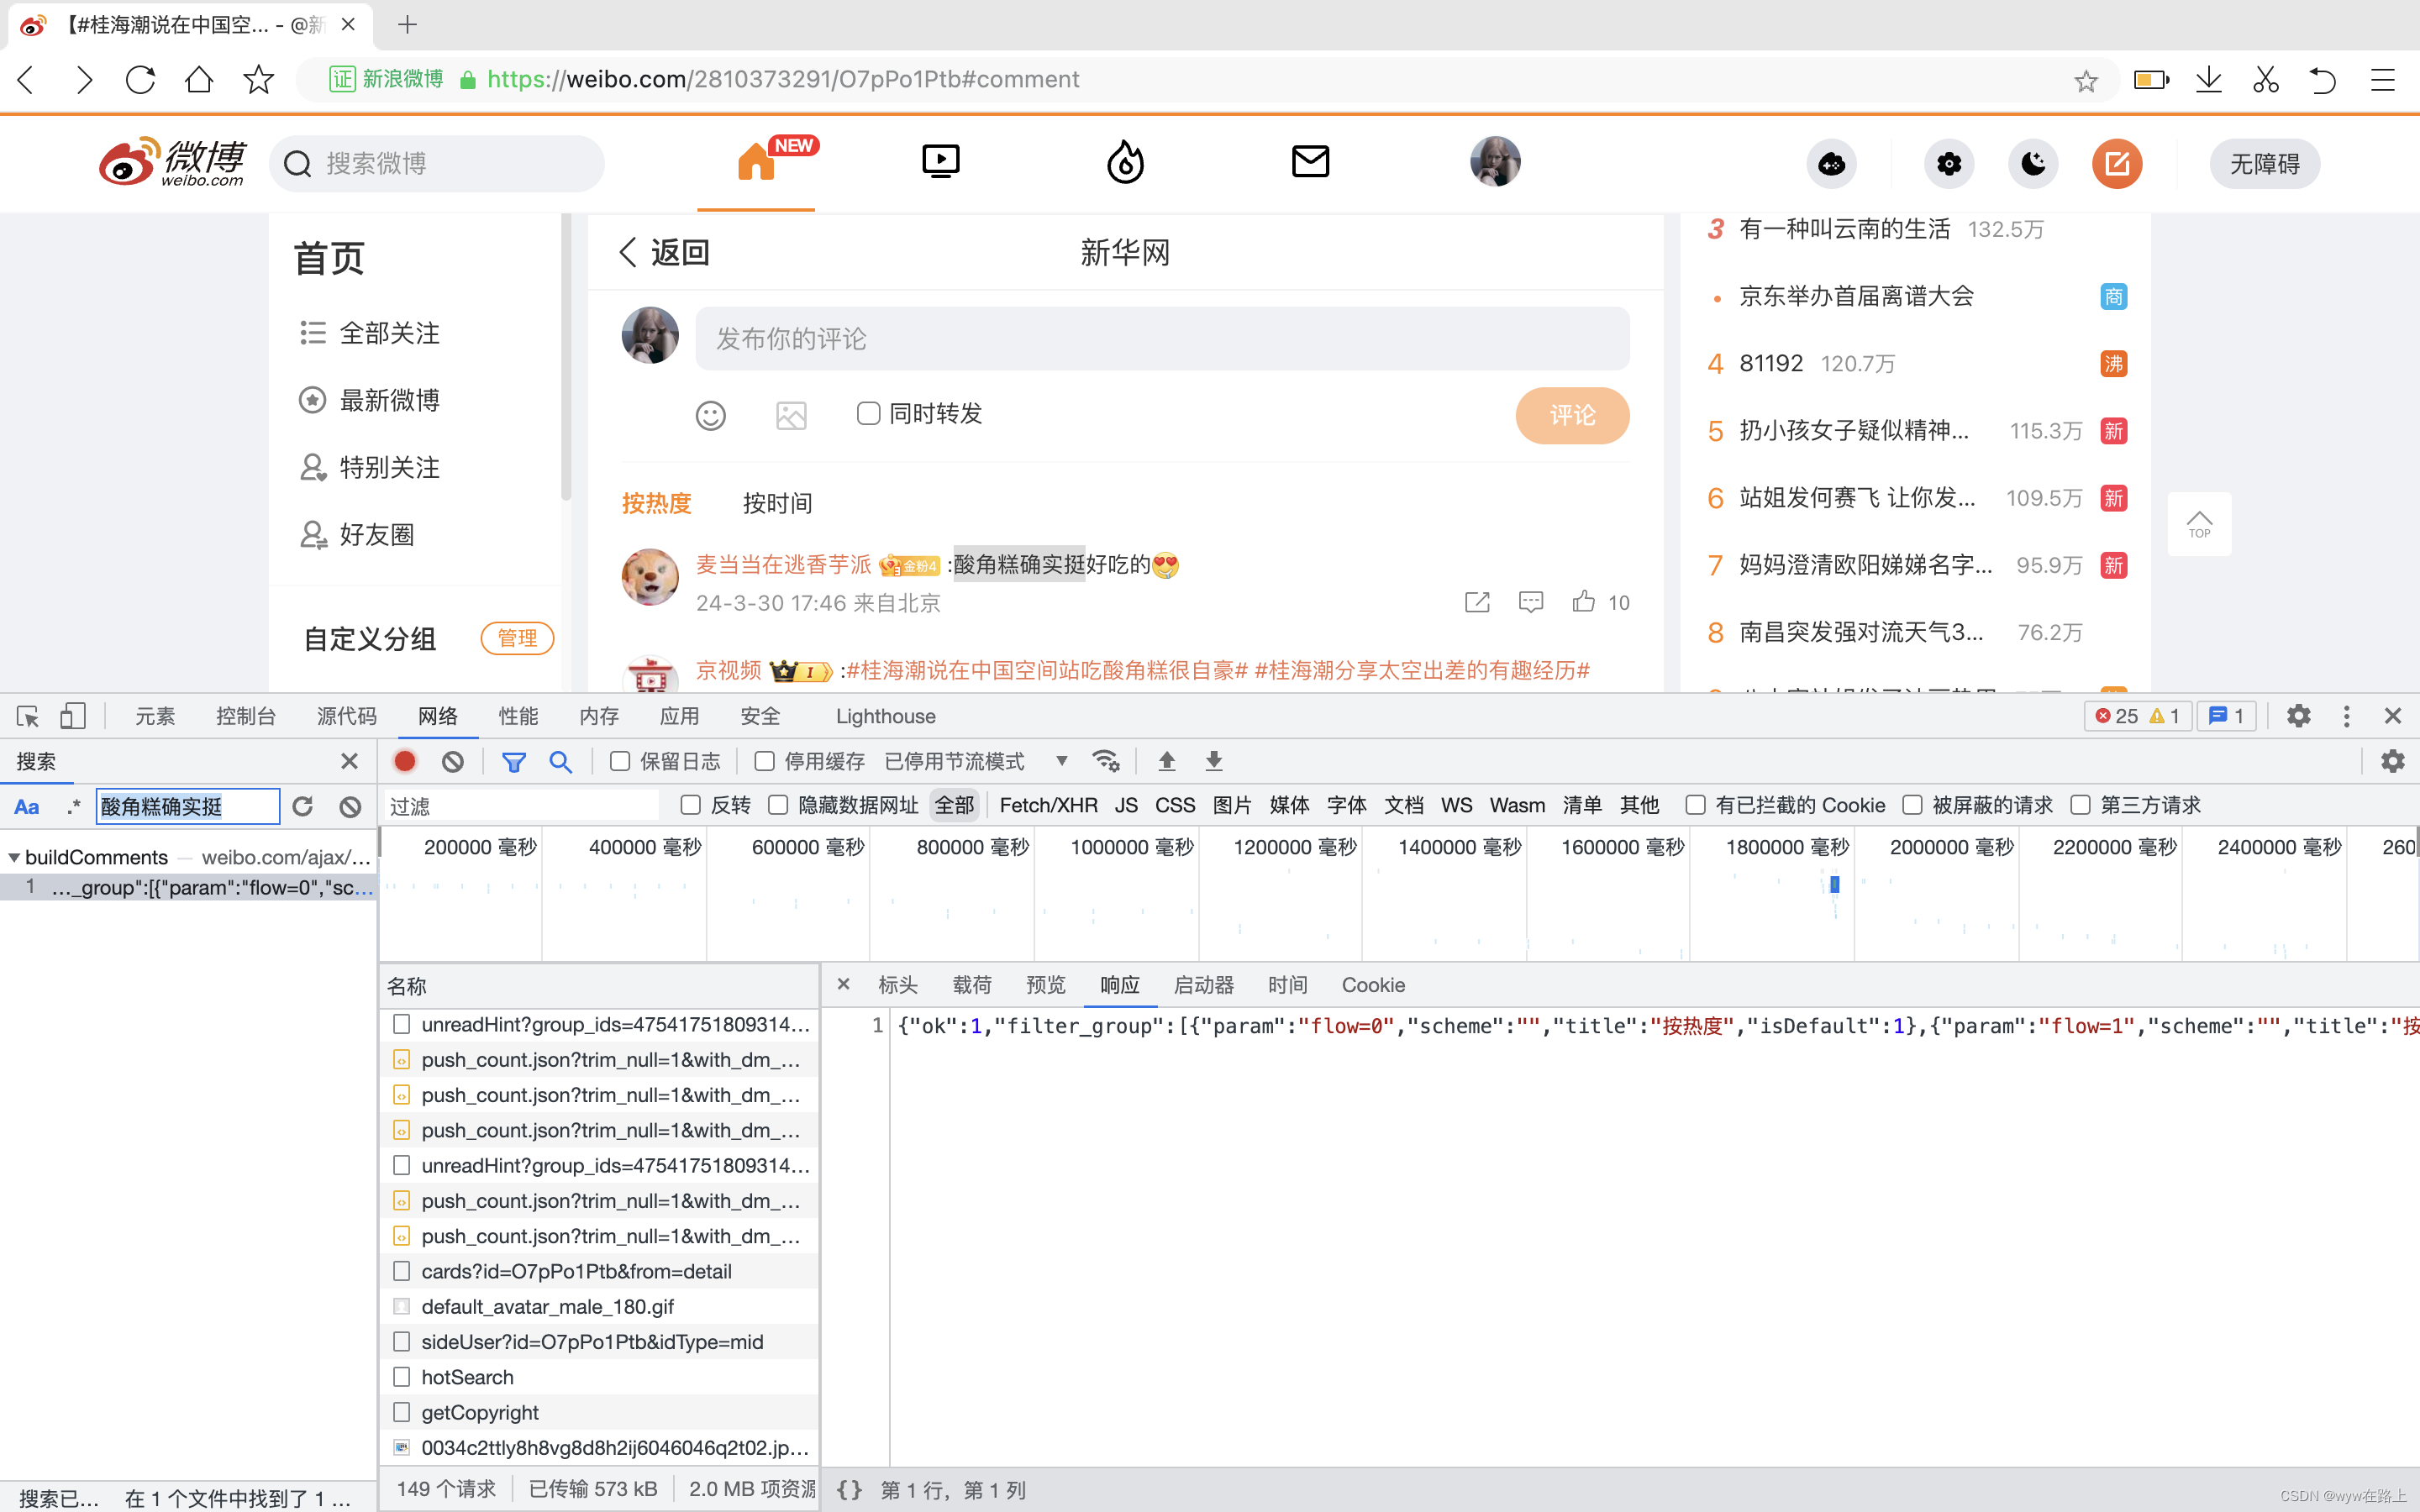Click the 搜索微博 search box
The height and width of the screenshot is (1512, 2420).
[x=437, y=163]
